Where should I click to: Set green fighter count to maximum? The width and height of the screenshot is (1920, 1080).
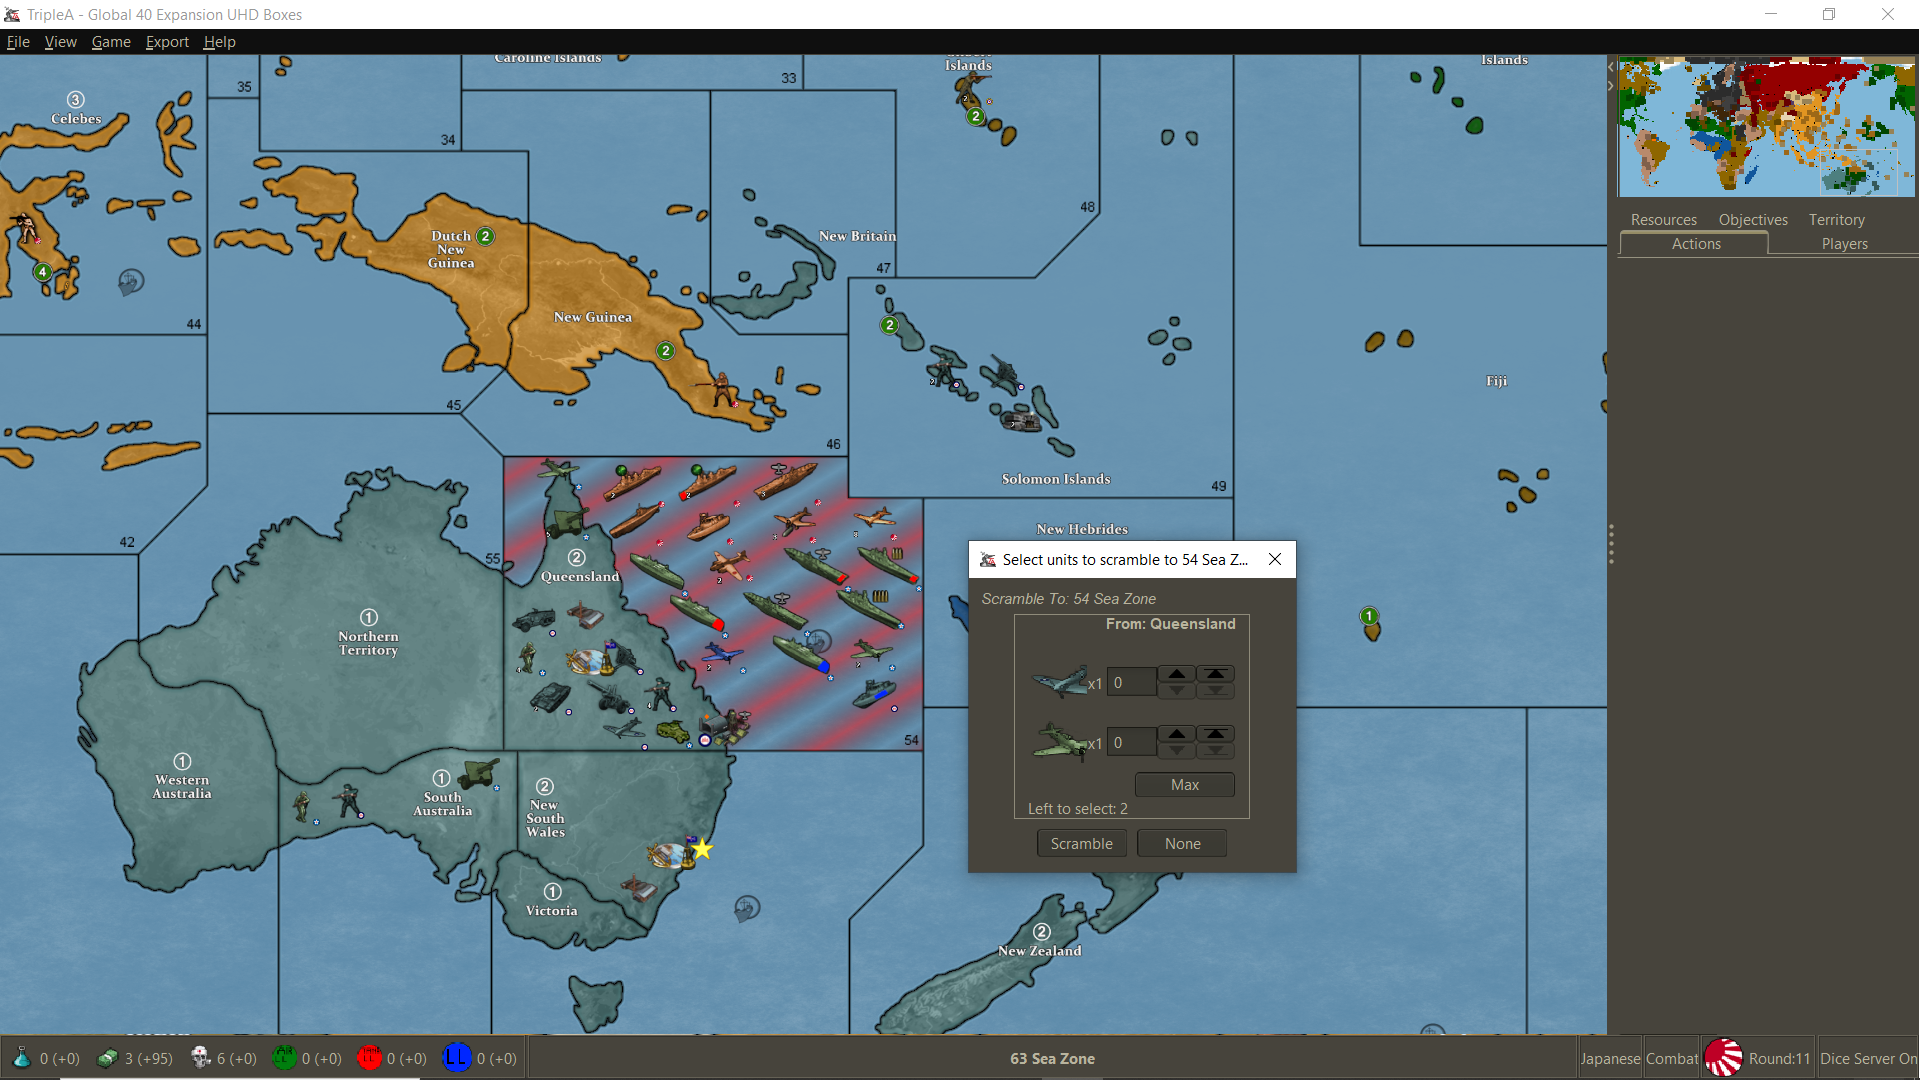(x=1215, y=734)
